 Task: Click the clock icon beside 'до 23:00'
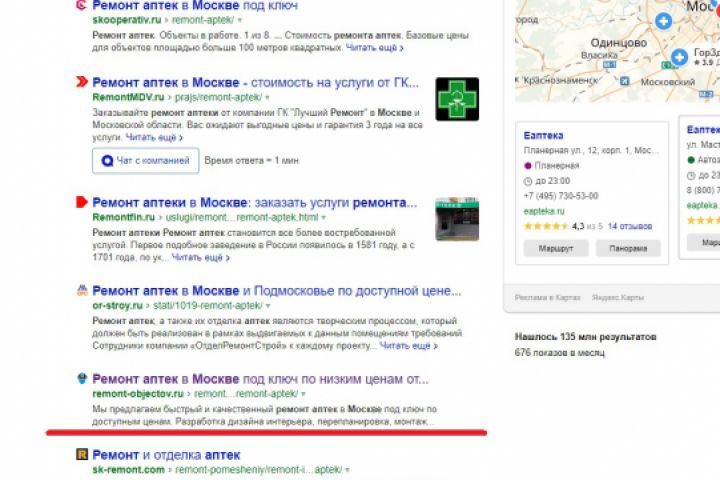pyautogui.click(x=528, y=181)
